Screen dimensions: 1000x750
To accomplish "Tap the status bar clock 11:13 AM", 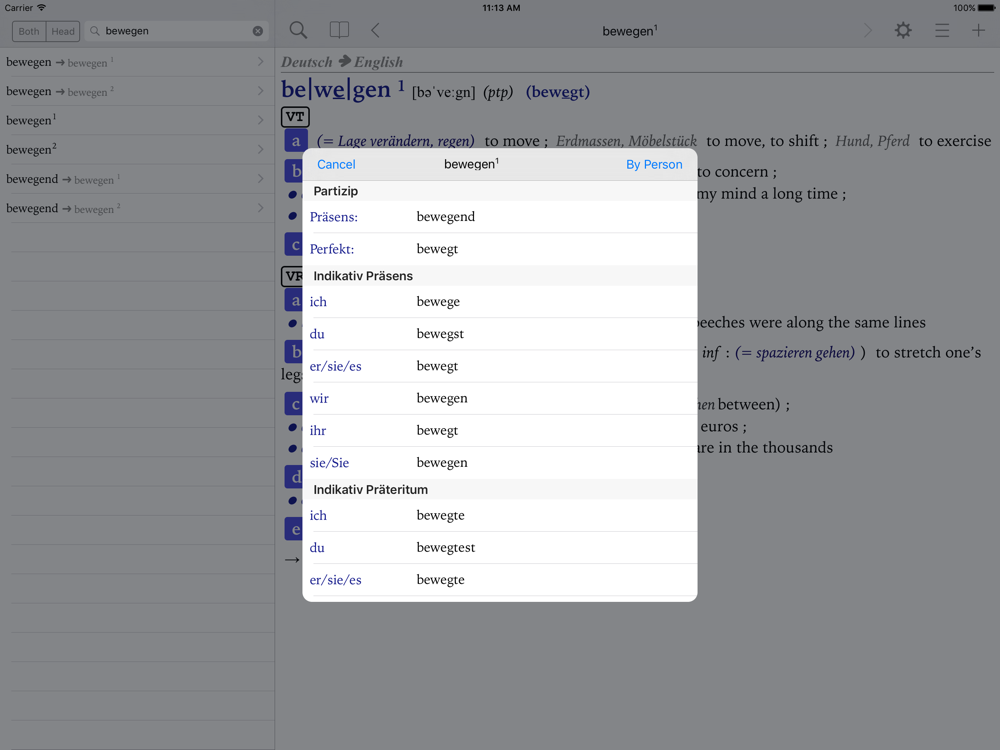I will [x=501, y=8].
